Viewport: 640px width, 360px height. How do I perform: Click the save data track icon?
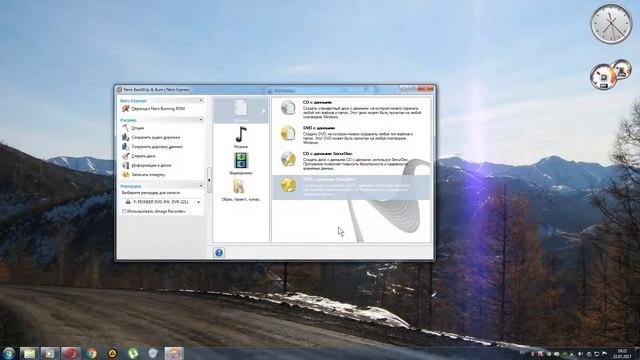pos(126,147)
